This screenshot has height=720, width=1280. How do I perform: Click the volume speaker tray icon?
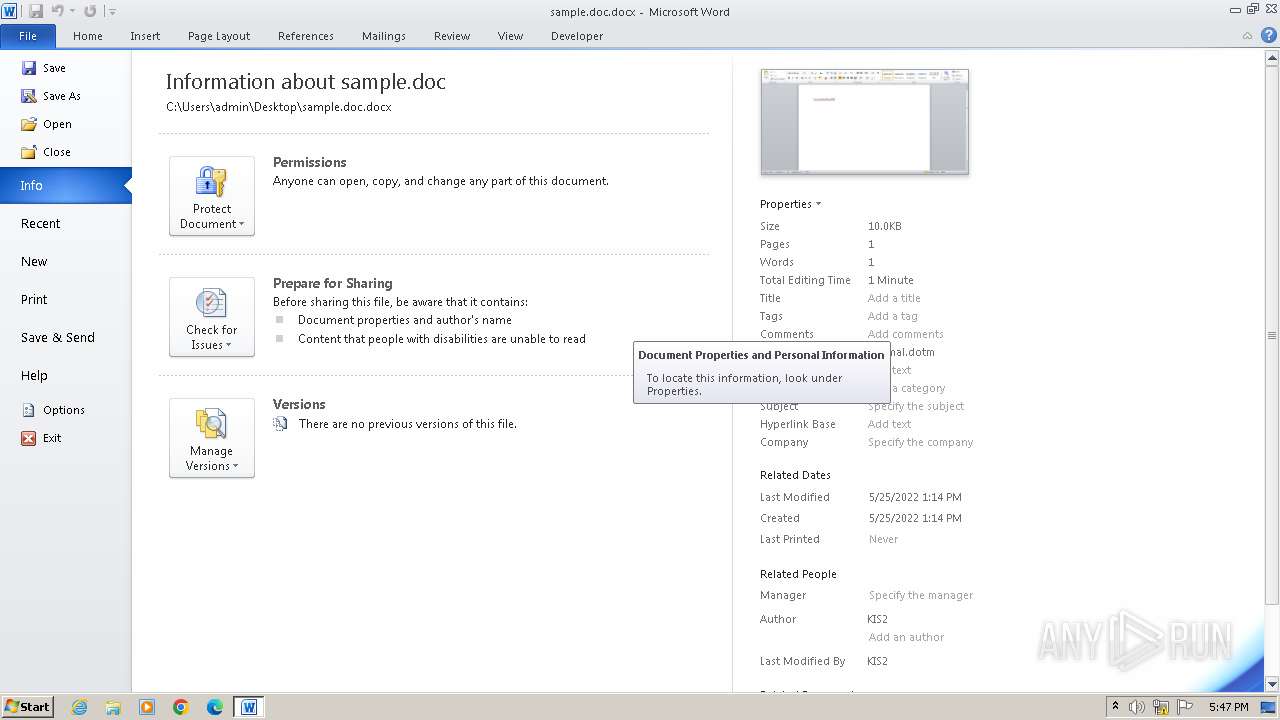pyautogui.click(x=1137, y=707)
